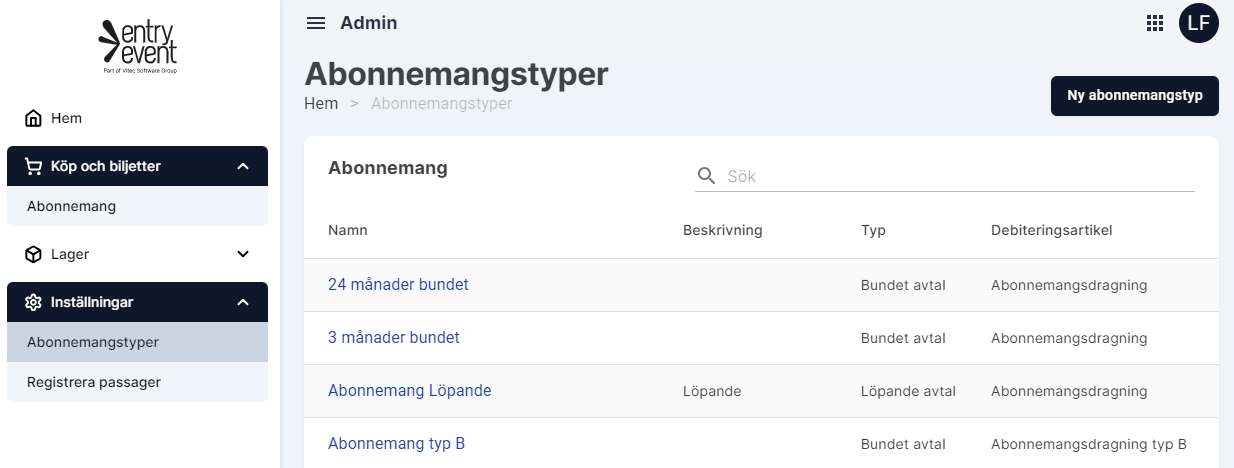The image size is (1234, 468).
Task: Click the Hem house icon
Action: point(33,118)
